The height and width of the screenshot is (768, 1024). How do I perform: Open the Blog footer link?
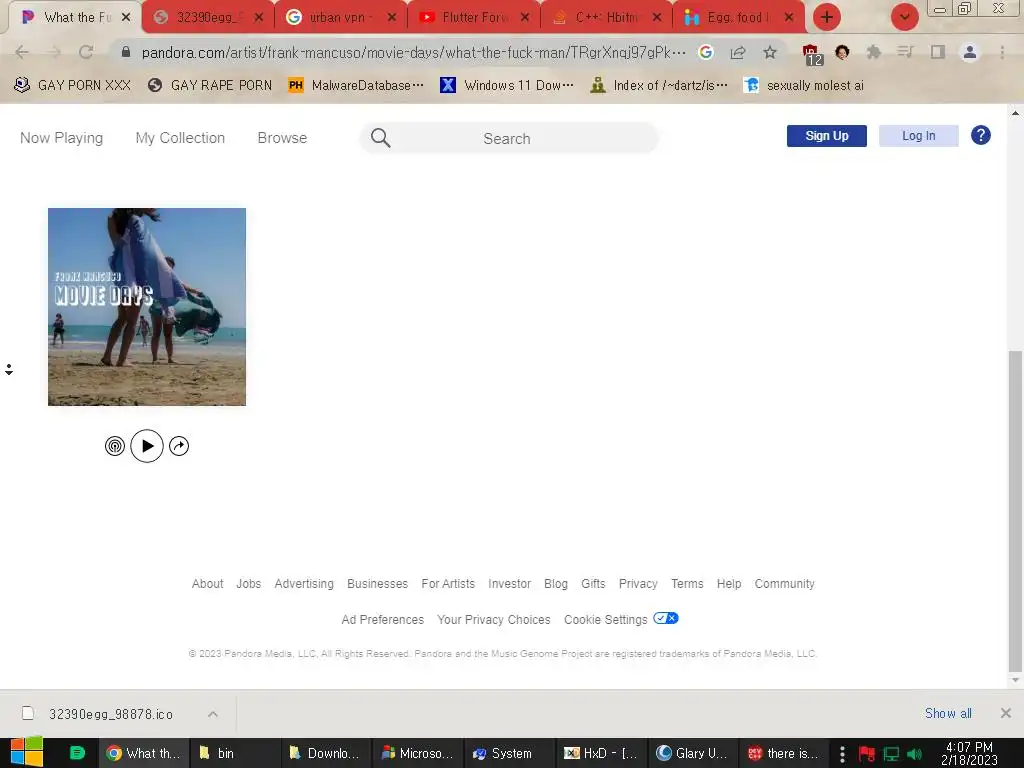(x=556, y=584)
